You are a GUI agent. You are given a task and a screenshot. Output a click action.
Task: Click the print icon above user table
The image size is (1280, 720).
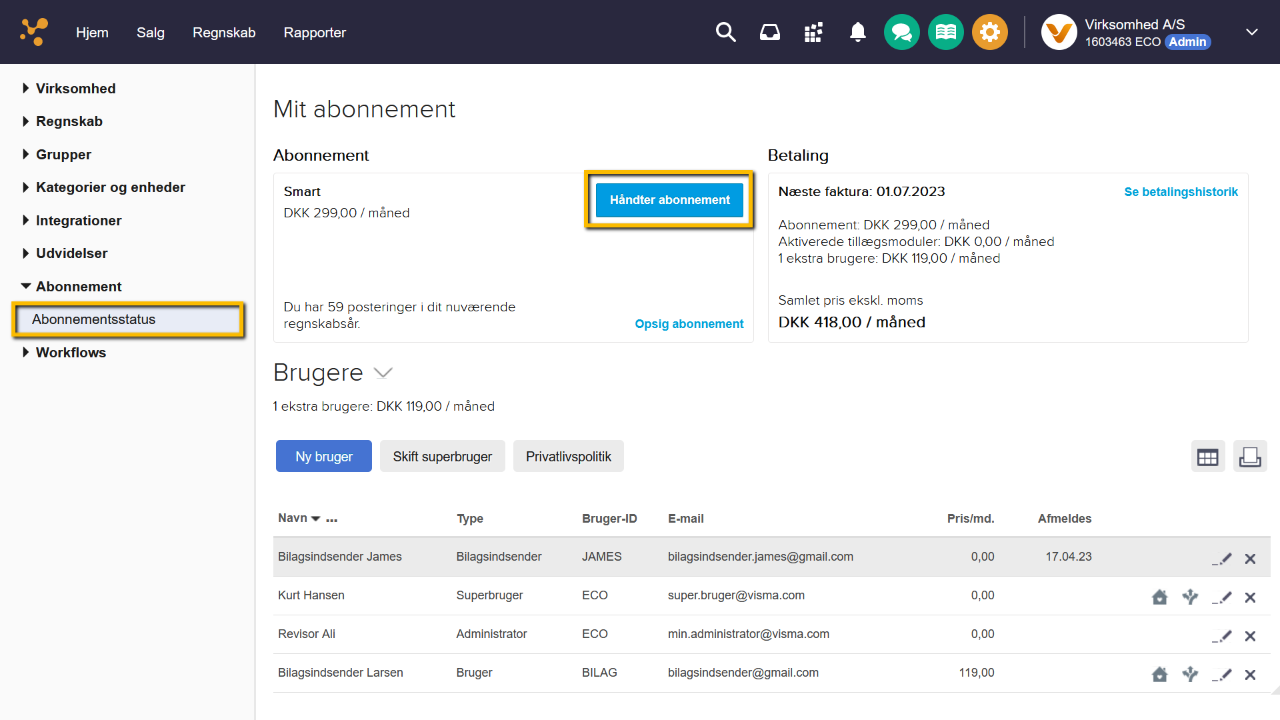pyautogui.click(x=1249, y=457)
